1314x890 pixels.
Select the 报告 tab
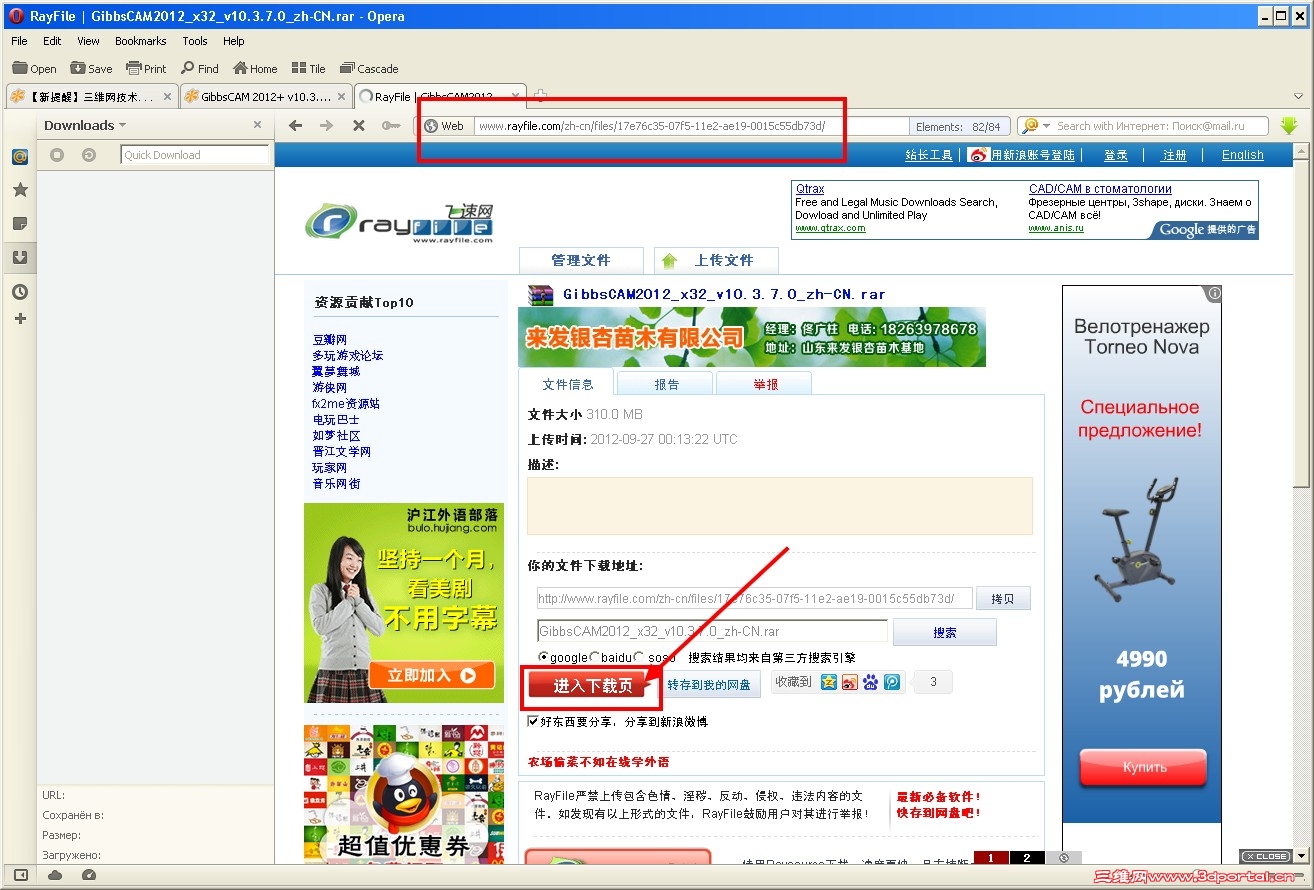[x=666, y=384]
